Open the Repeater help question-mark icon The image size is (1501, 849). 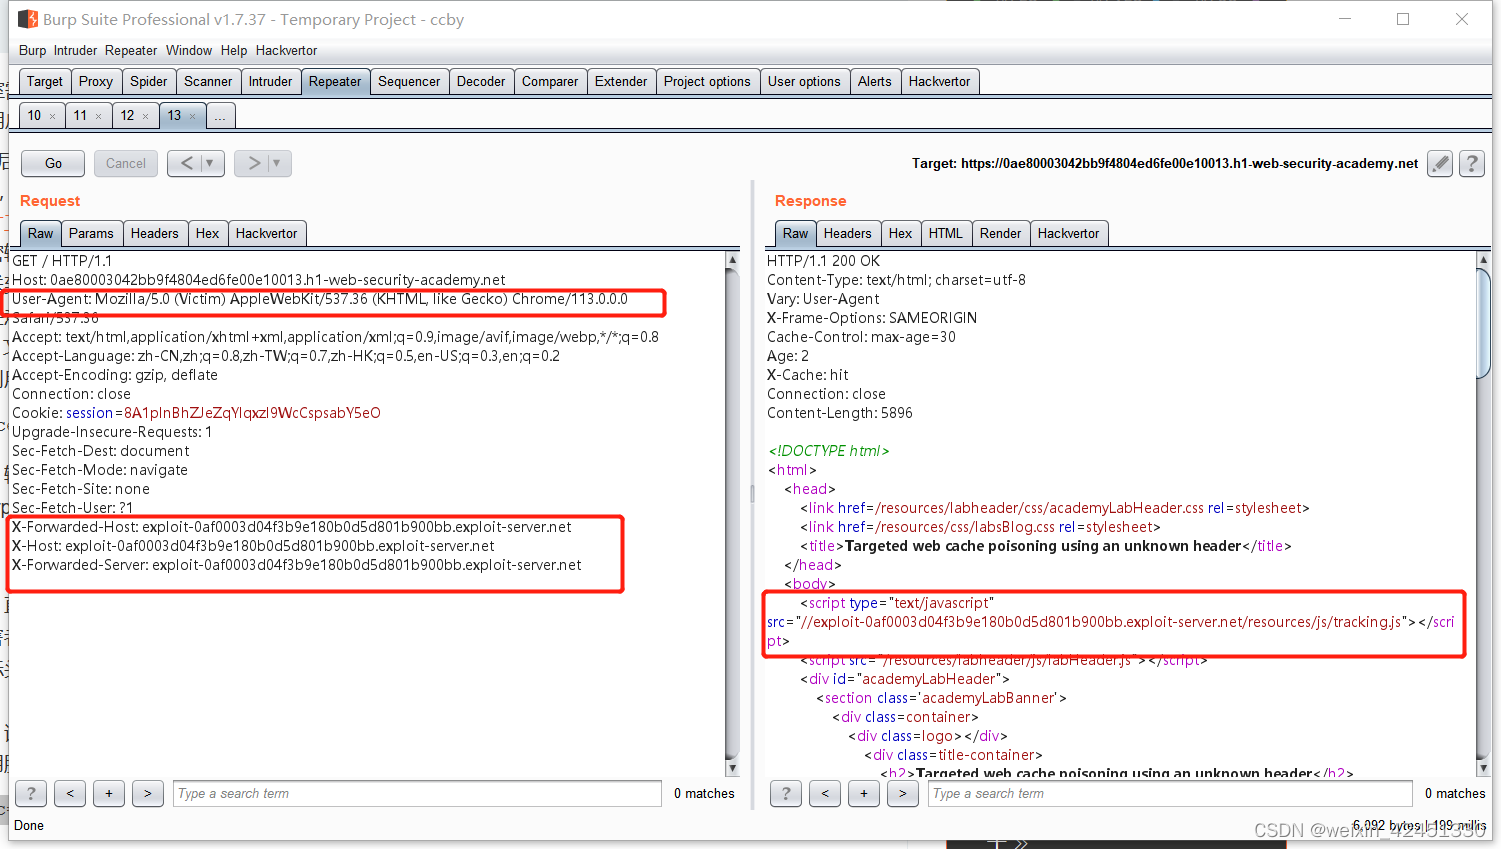[x=1472, y=164]
